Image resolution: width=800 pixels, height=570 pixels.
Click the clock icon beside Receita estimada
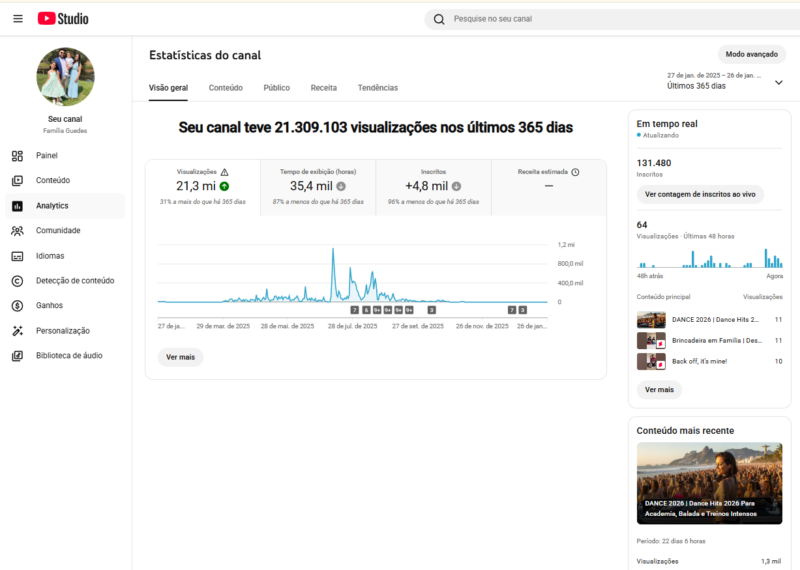(576, 172)
